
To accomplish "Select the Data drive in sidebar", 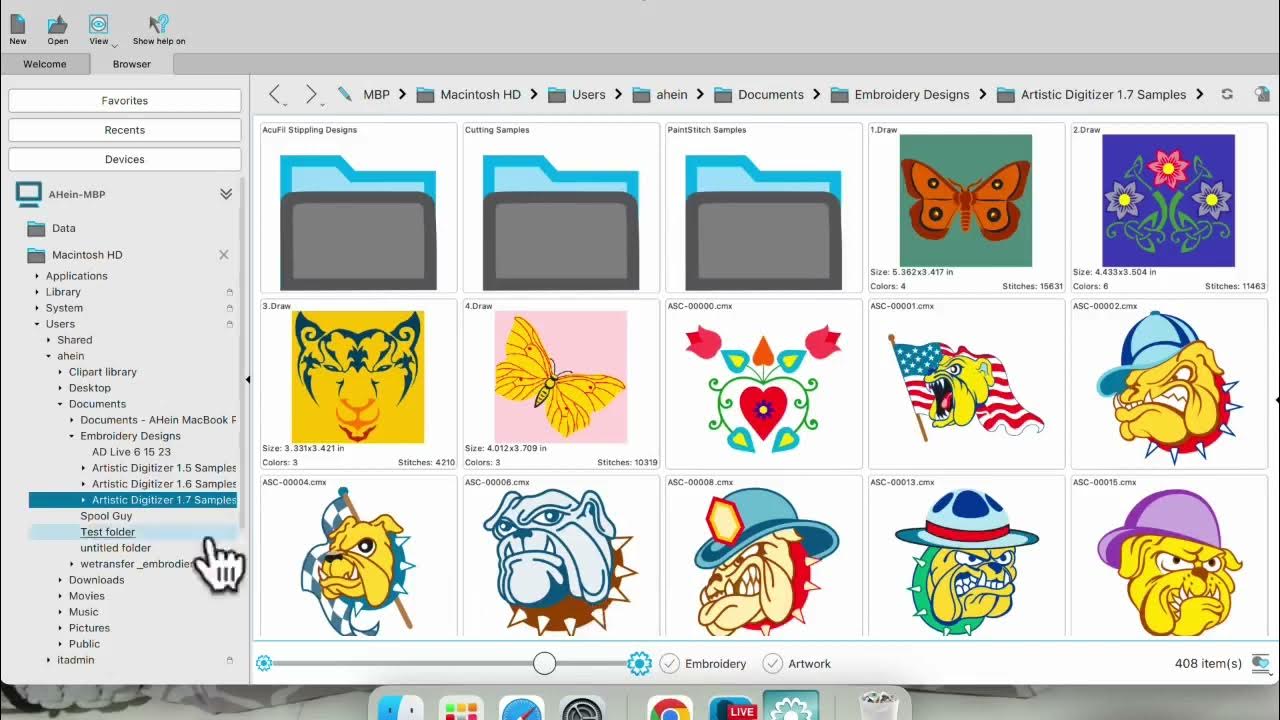I will click(x=63, y=228).
